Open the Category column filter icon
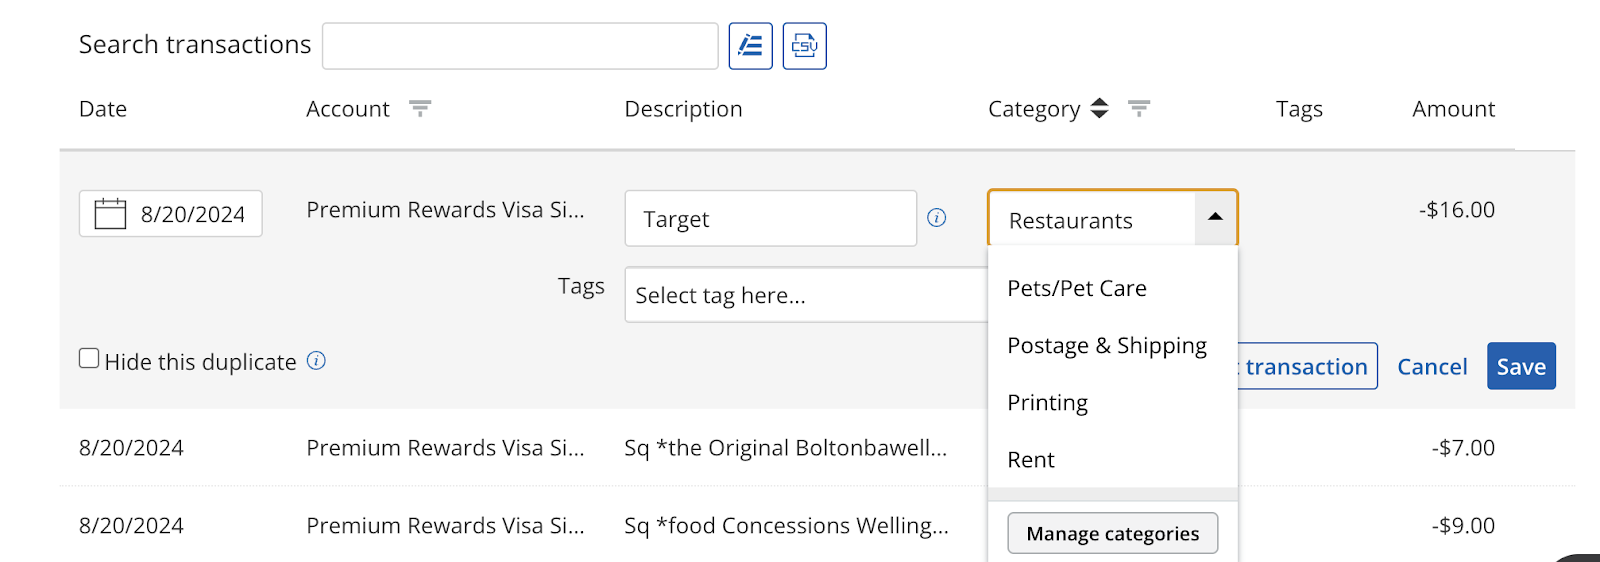This screenshot has width=1600, height=562. [1139, 108]
